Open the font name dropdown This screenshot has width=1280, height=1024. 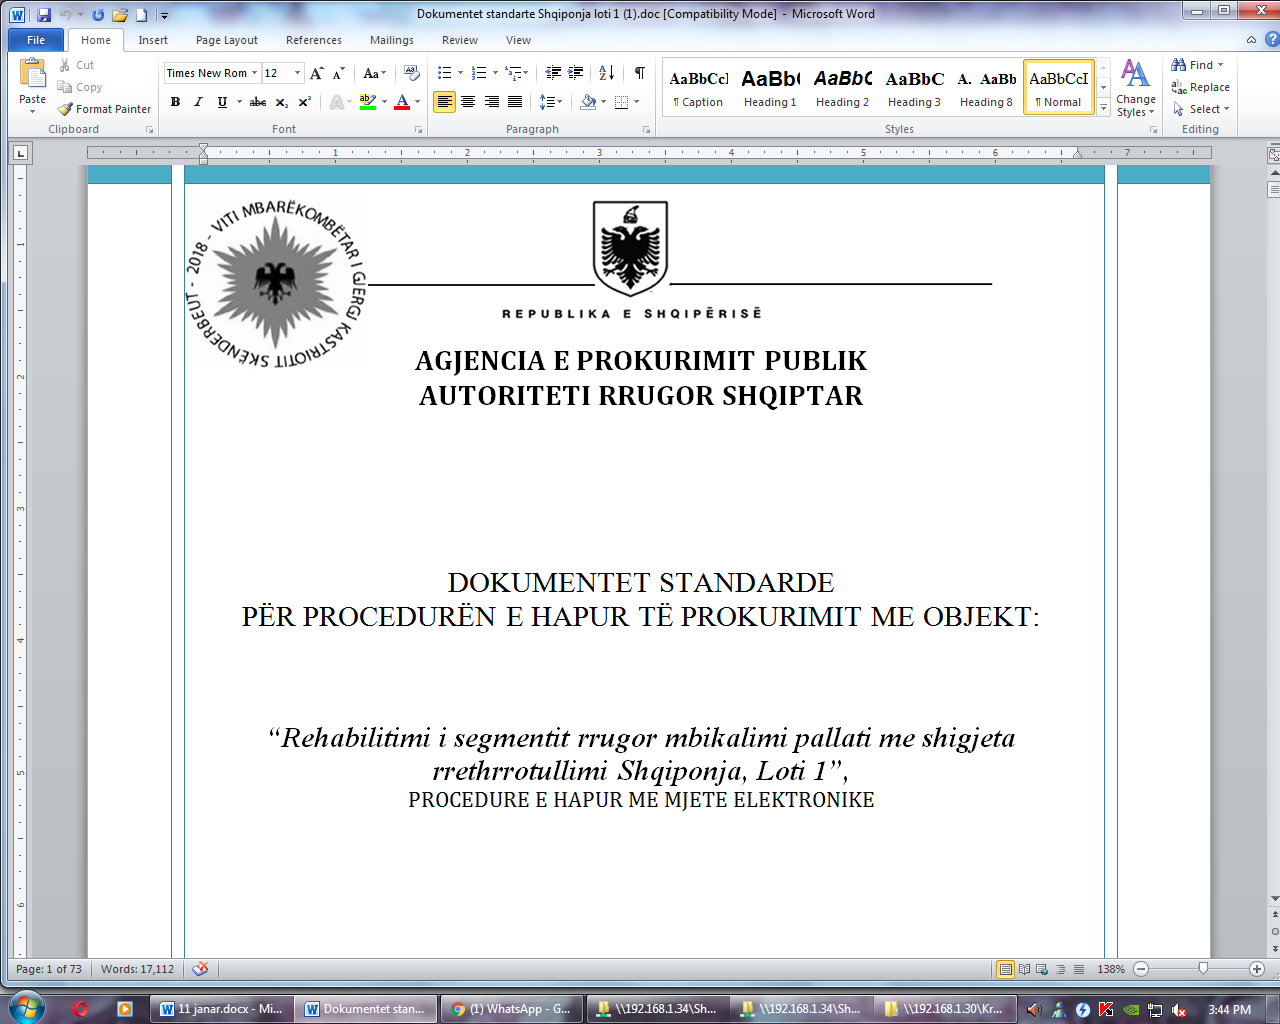[x=255, y=73]
